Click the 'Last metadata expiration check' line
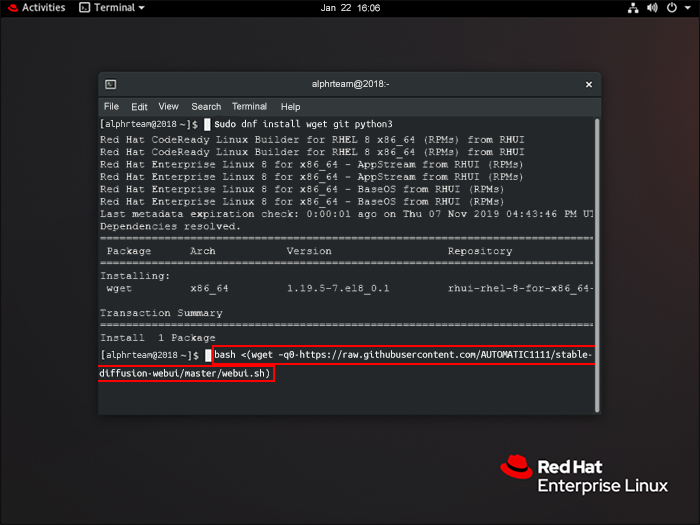The image size is (700, 525). click(346, 214)
